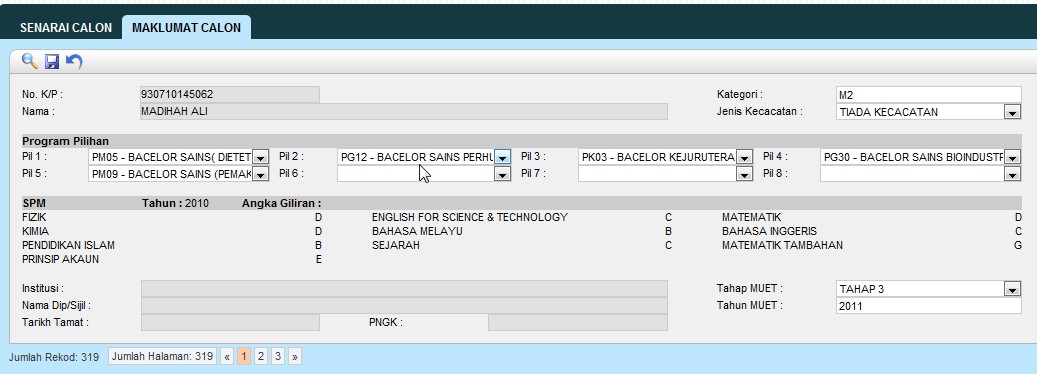Image resolution: width=1037 pixels, height=374 pixels.
Task: Click the previous pages « button
Action: (x=227, y=357)
